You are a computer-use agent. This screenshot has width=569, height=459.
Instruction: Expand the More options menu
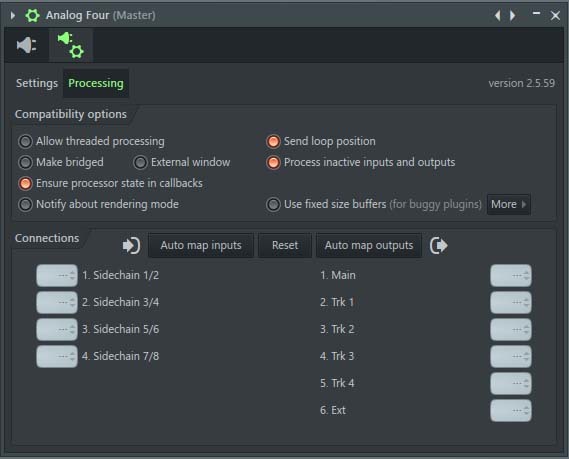508,204
